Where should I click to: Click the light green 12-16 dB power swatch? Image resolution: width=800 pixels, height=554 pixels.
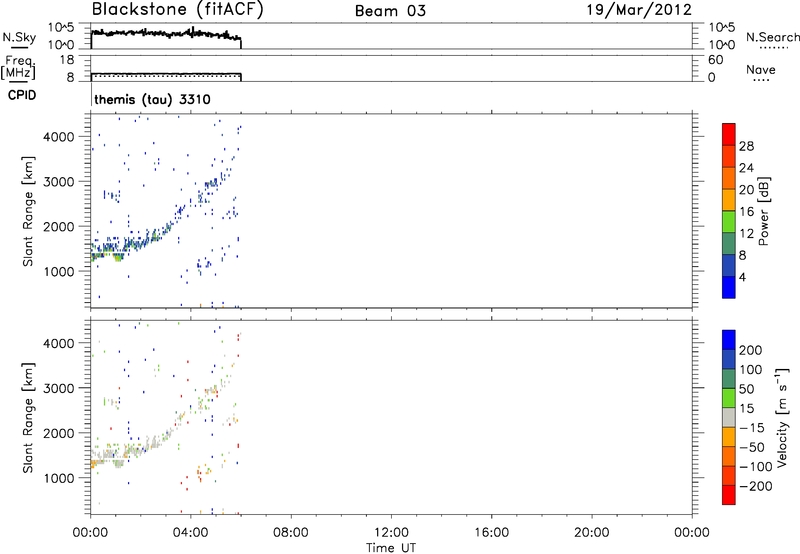(x=729, y=221)
